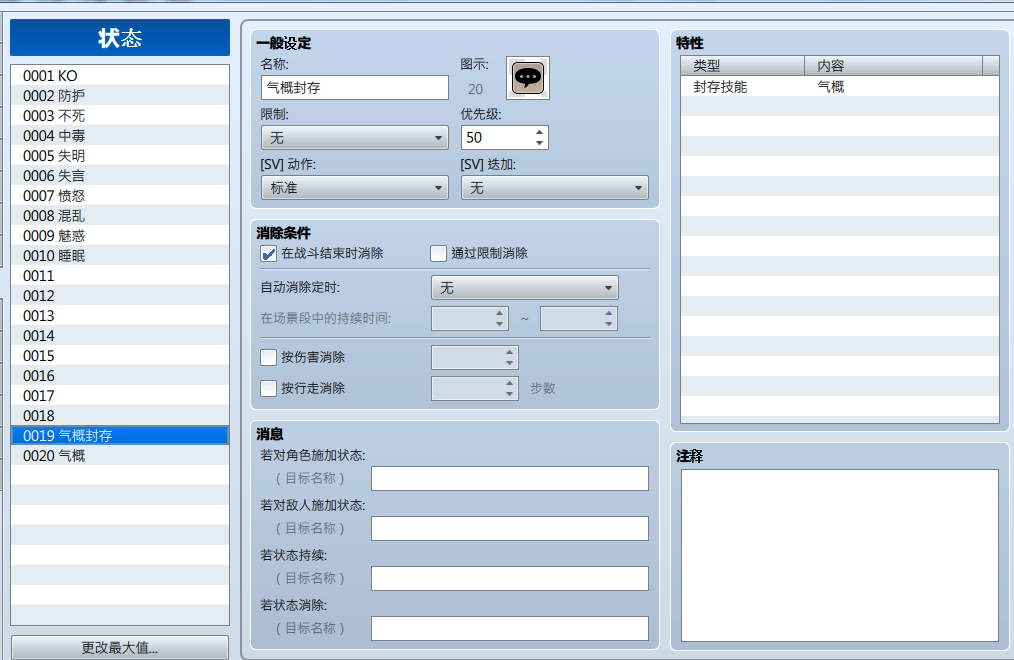Select empty state 0013
This screenshot has height=660, width=1014.
click(x=120, y=316)
